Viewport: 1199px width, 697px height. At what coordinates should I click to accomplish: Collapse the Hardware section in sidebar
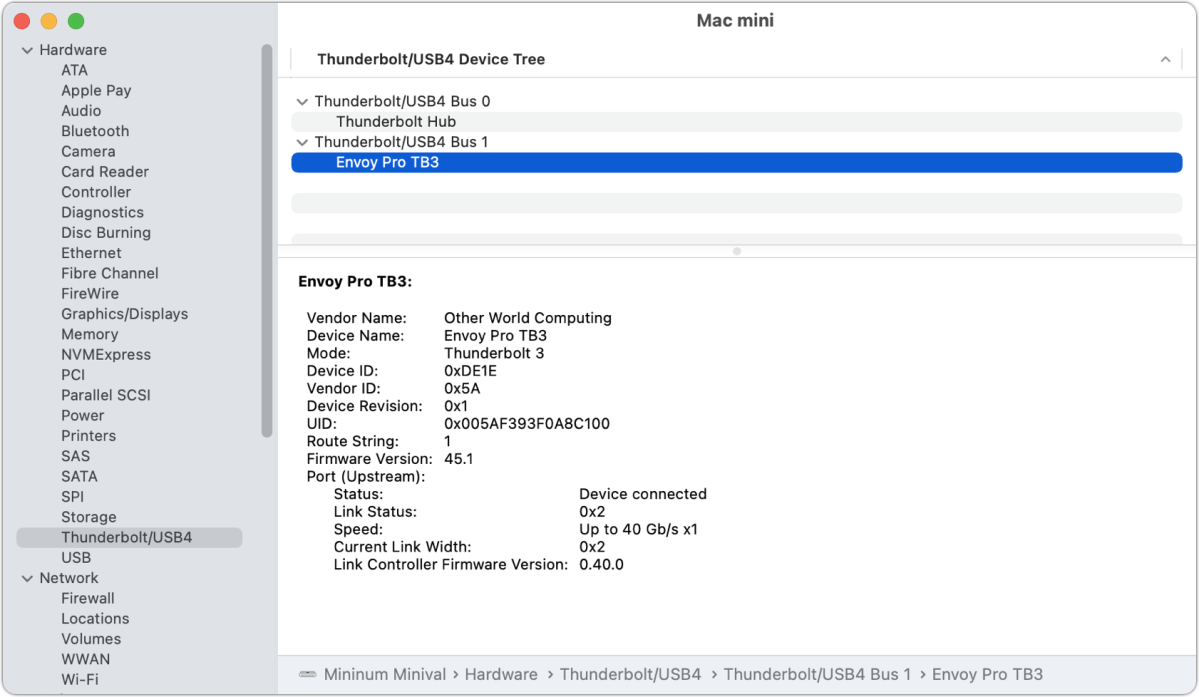point(28,50)
